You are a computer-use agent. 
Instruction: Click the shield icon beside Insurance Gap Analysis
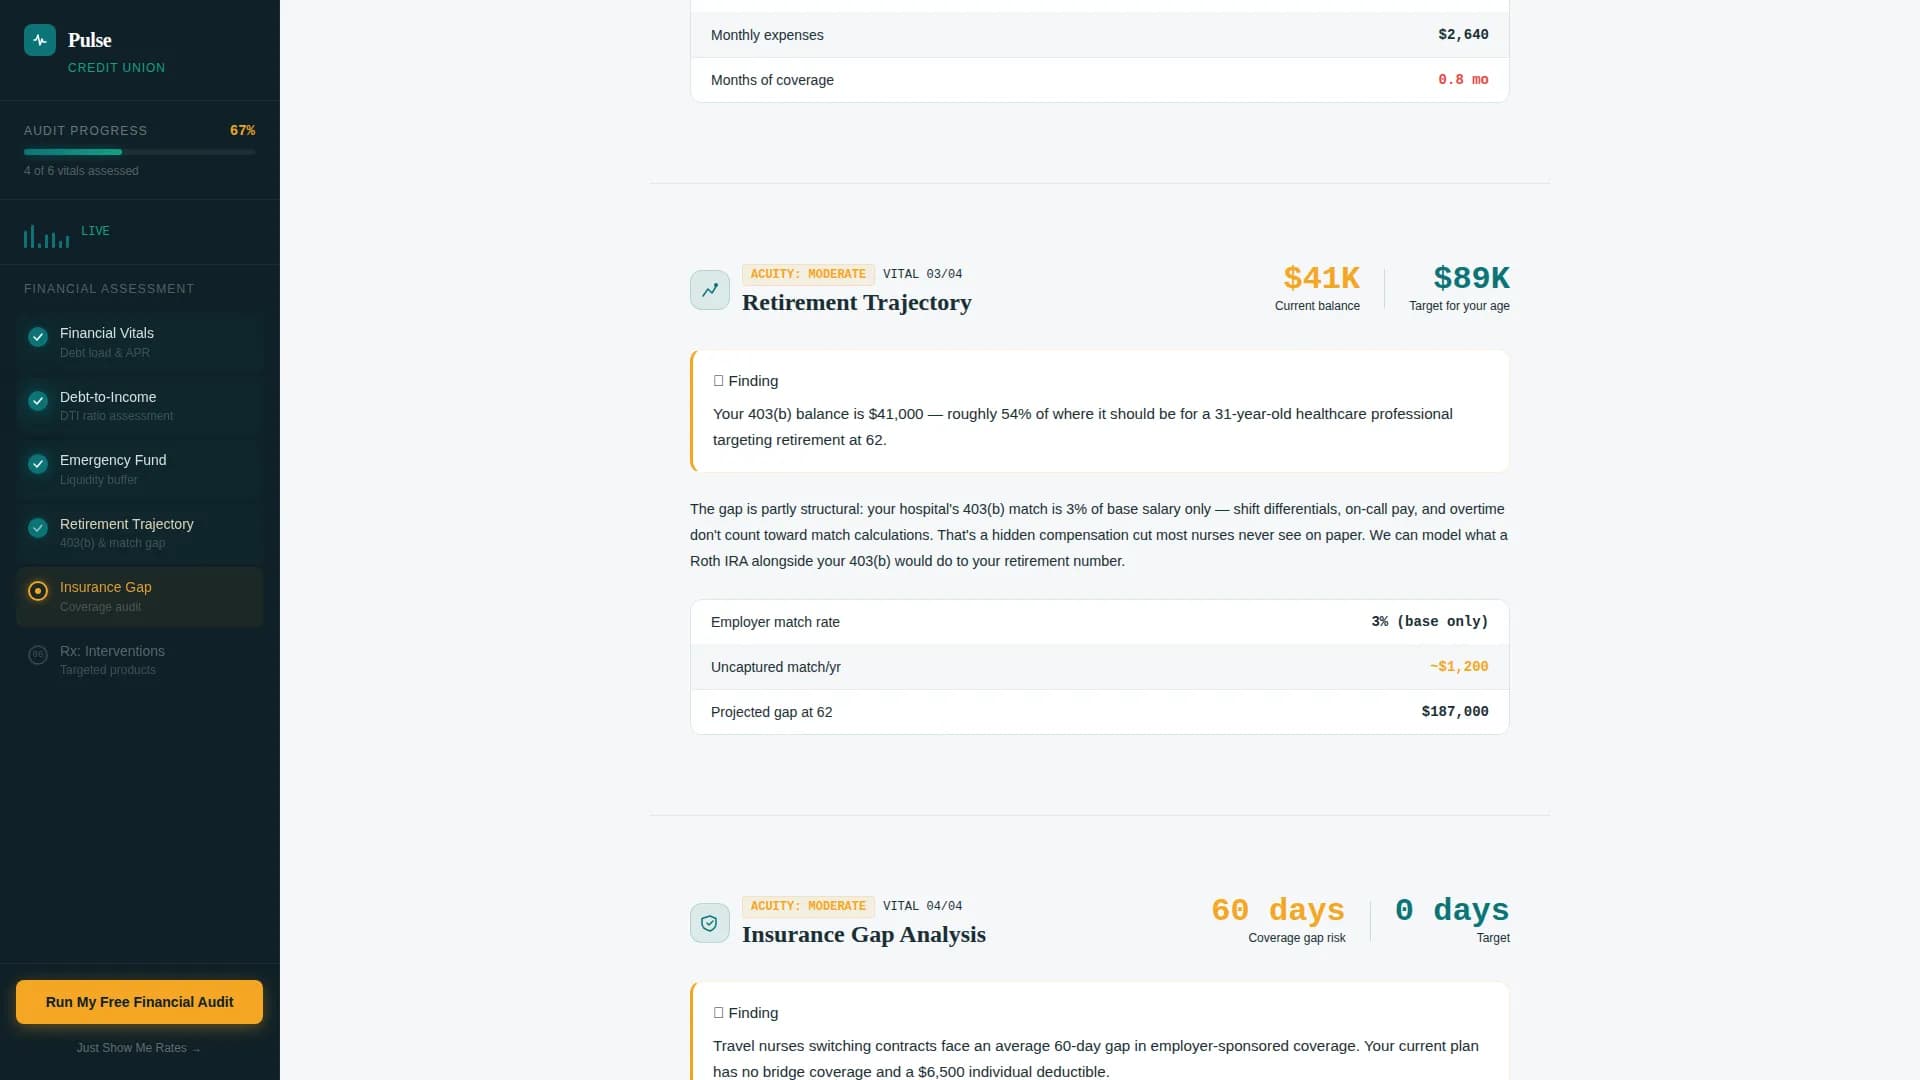click(709, 922)
